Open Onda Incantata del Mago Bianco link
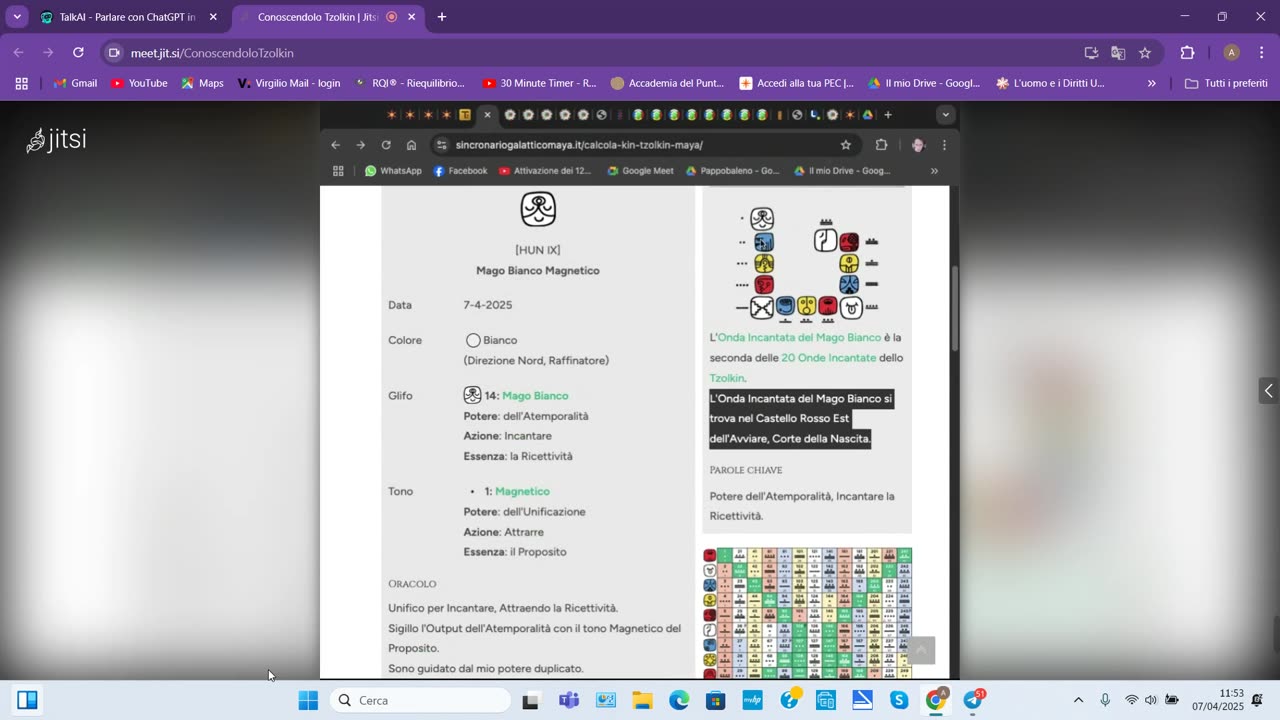The height and width of the screenshot is (720, 1280). (x=799, y=338)
